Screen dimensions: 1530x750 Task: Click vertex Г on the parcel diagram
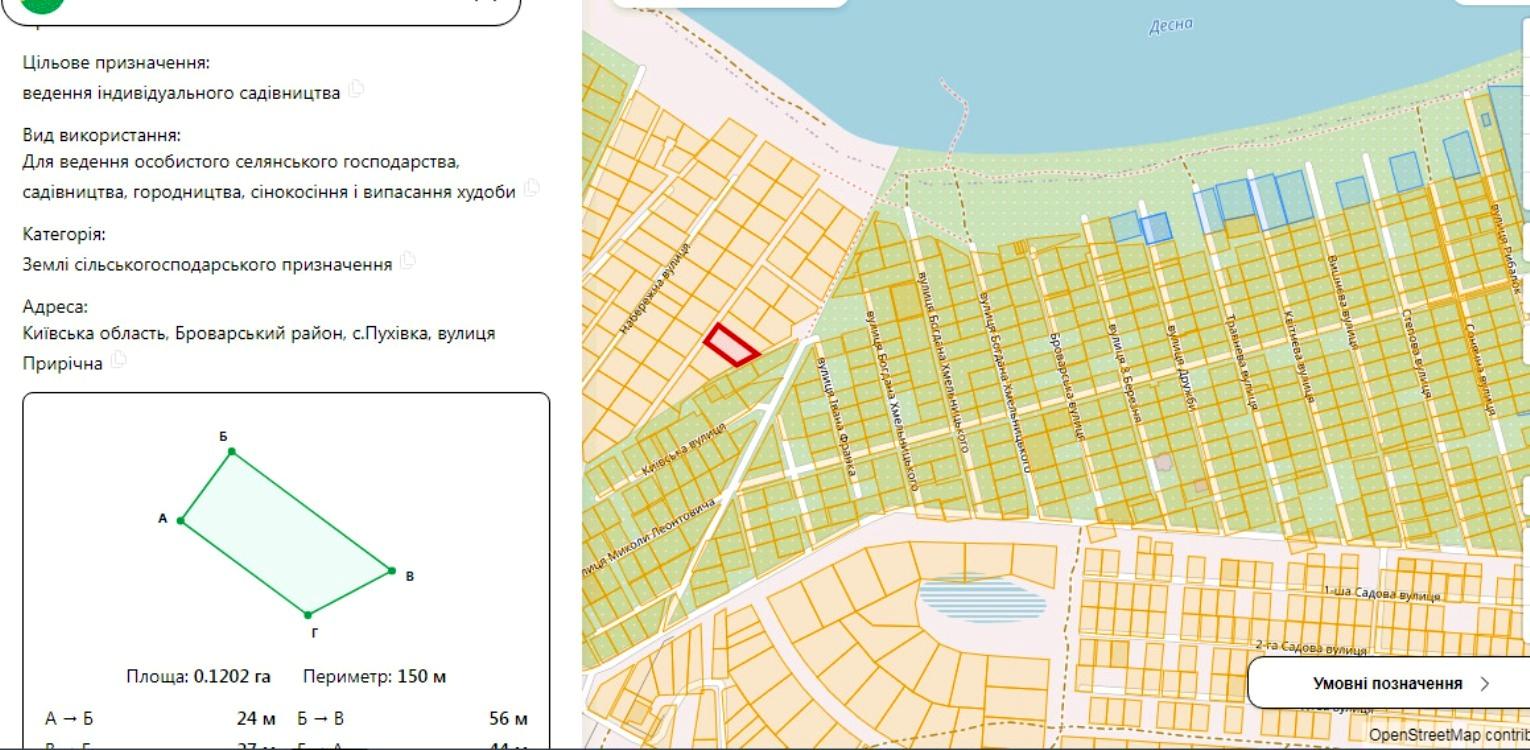click(308, 615)
